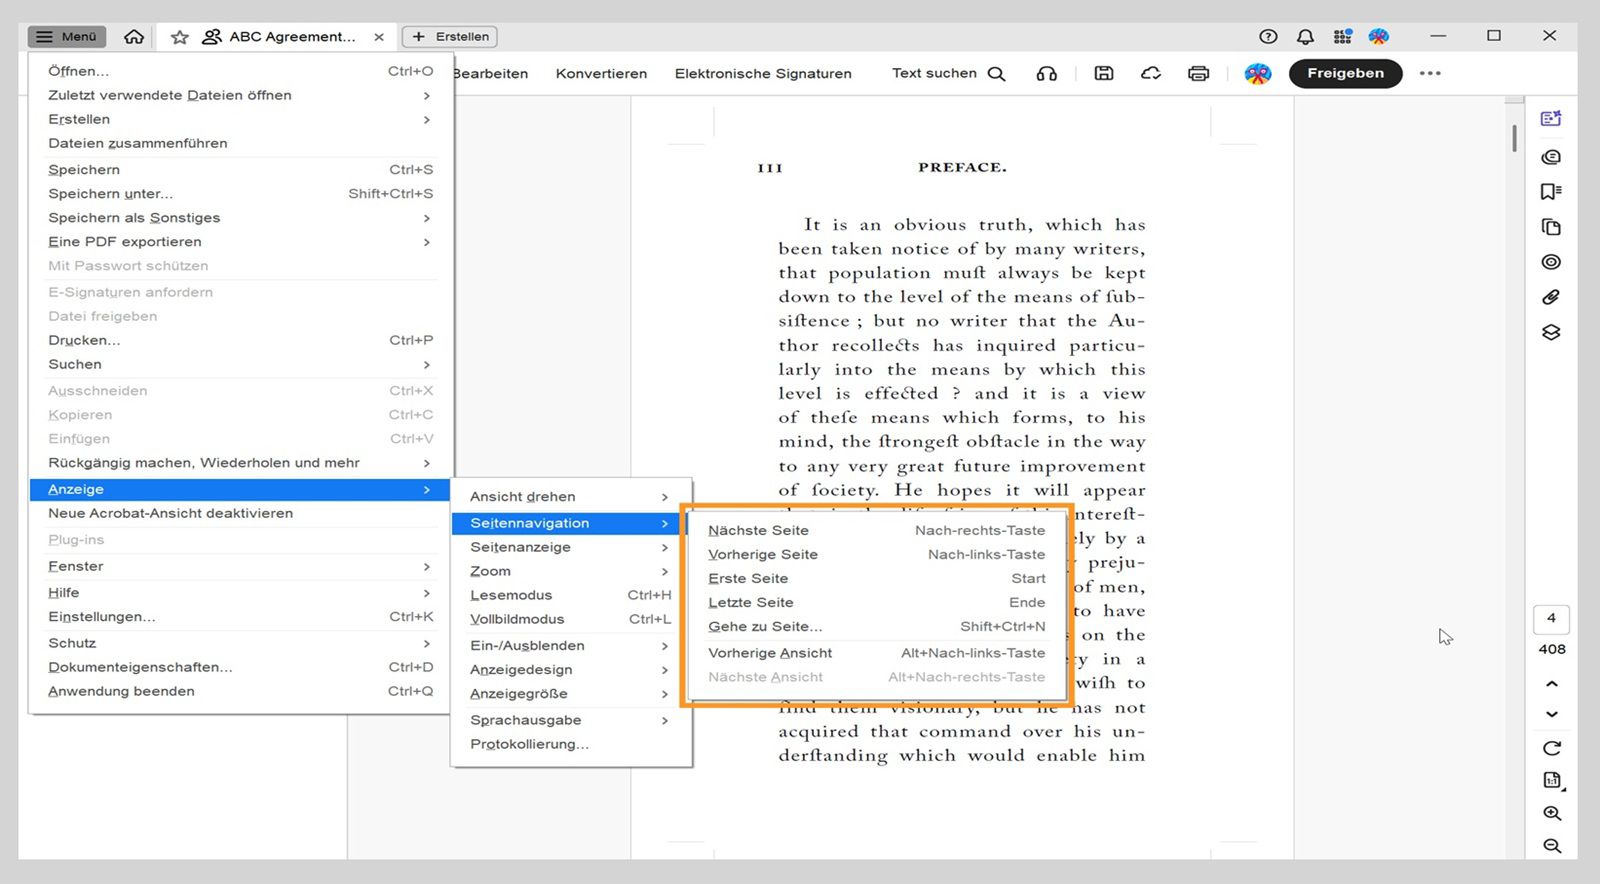Expand Speichern als Sonstiges submenu
The height and width of the screenshot is (884, 1600).
click(x=240, y=218)
